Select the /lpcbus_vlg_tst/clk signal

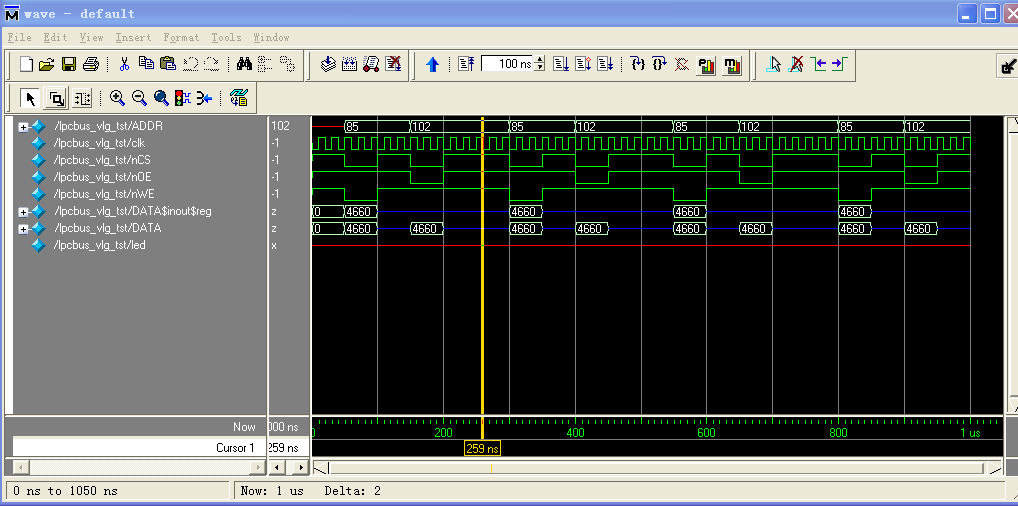(100, 143)
